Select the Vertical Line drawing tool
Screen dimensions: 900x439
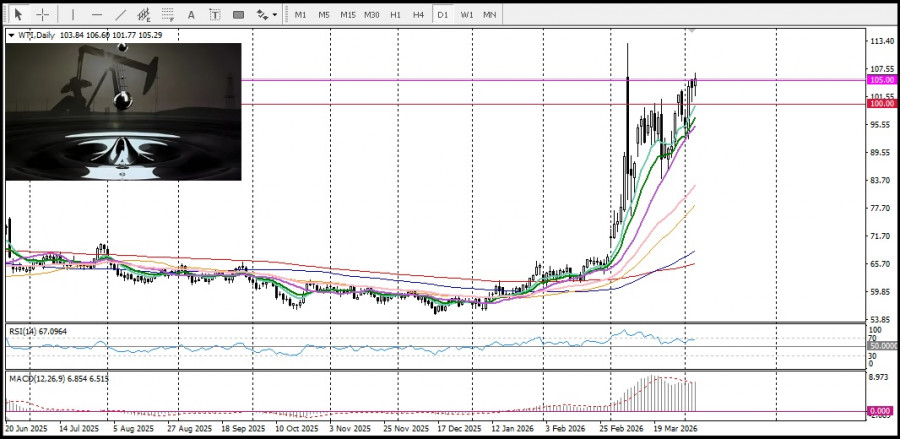point(73,15)
